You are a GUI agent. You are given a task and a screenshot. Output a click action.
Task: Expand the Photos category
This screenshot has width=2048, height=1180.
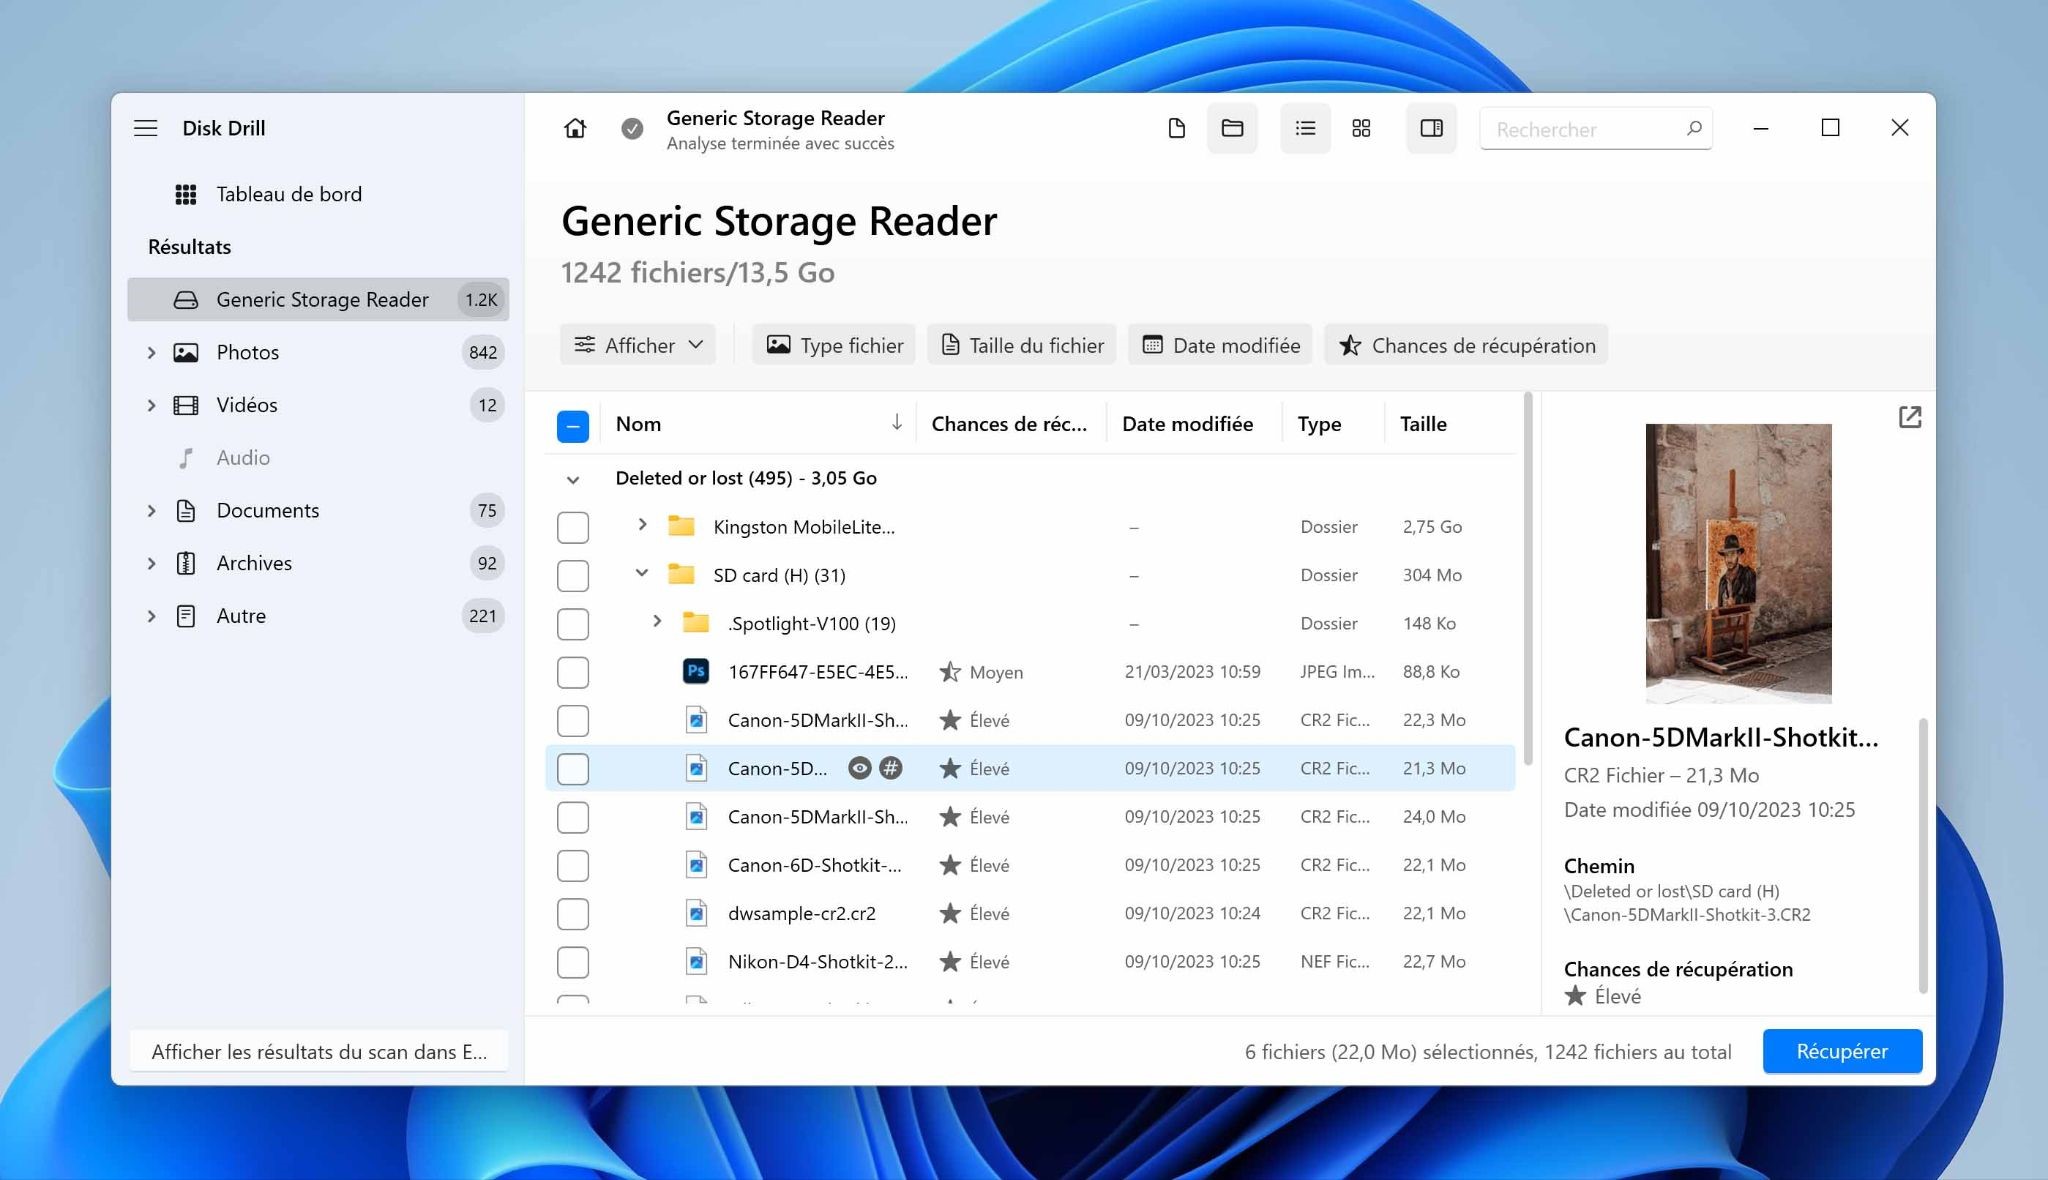[151, 352]
